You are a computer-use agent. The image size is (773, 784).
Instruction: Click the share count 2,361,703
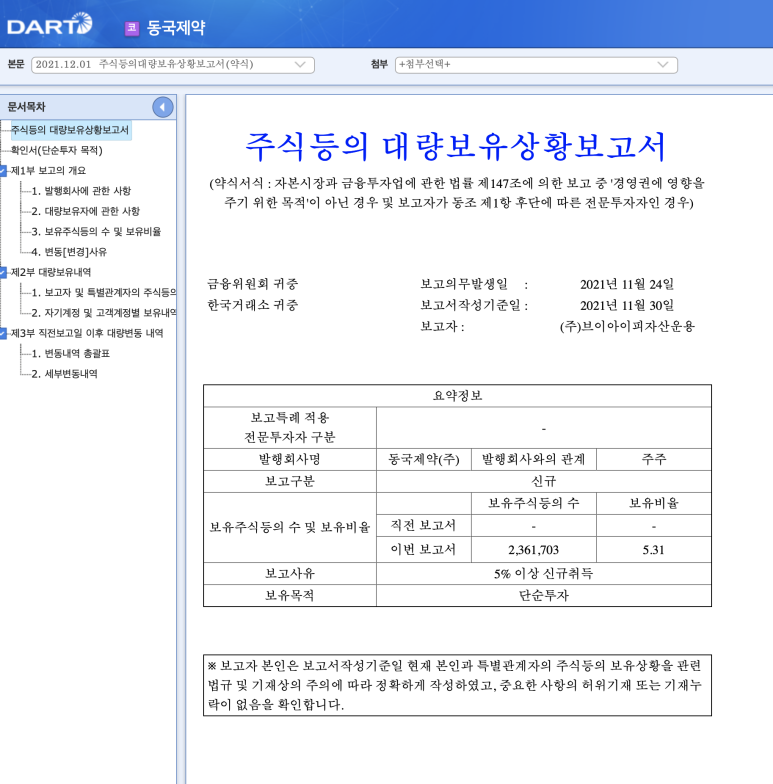[x=534, y=550]
